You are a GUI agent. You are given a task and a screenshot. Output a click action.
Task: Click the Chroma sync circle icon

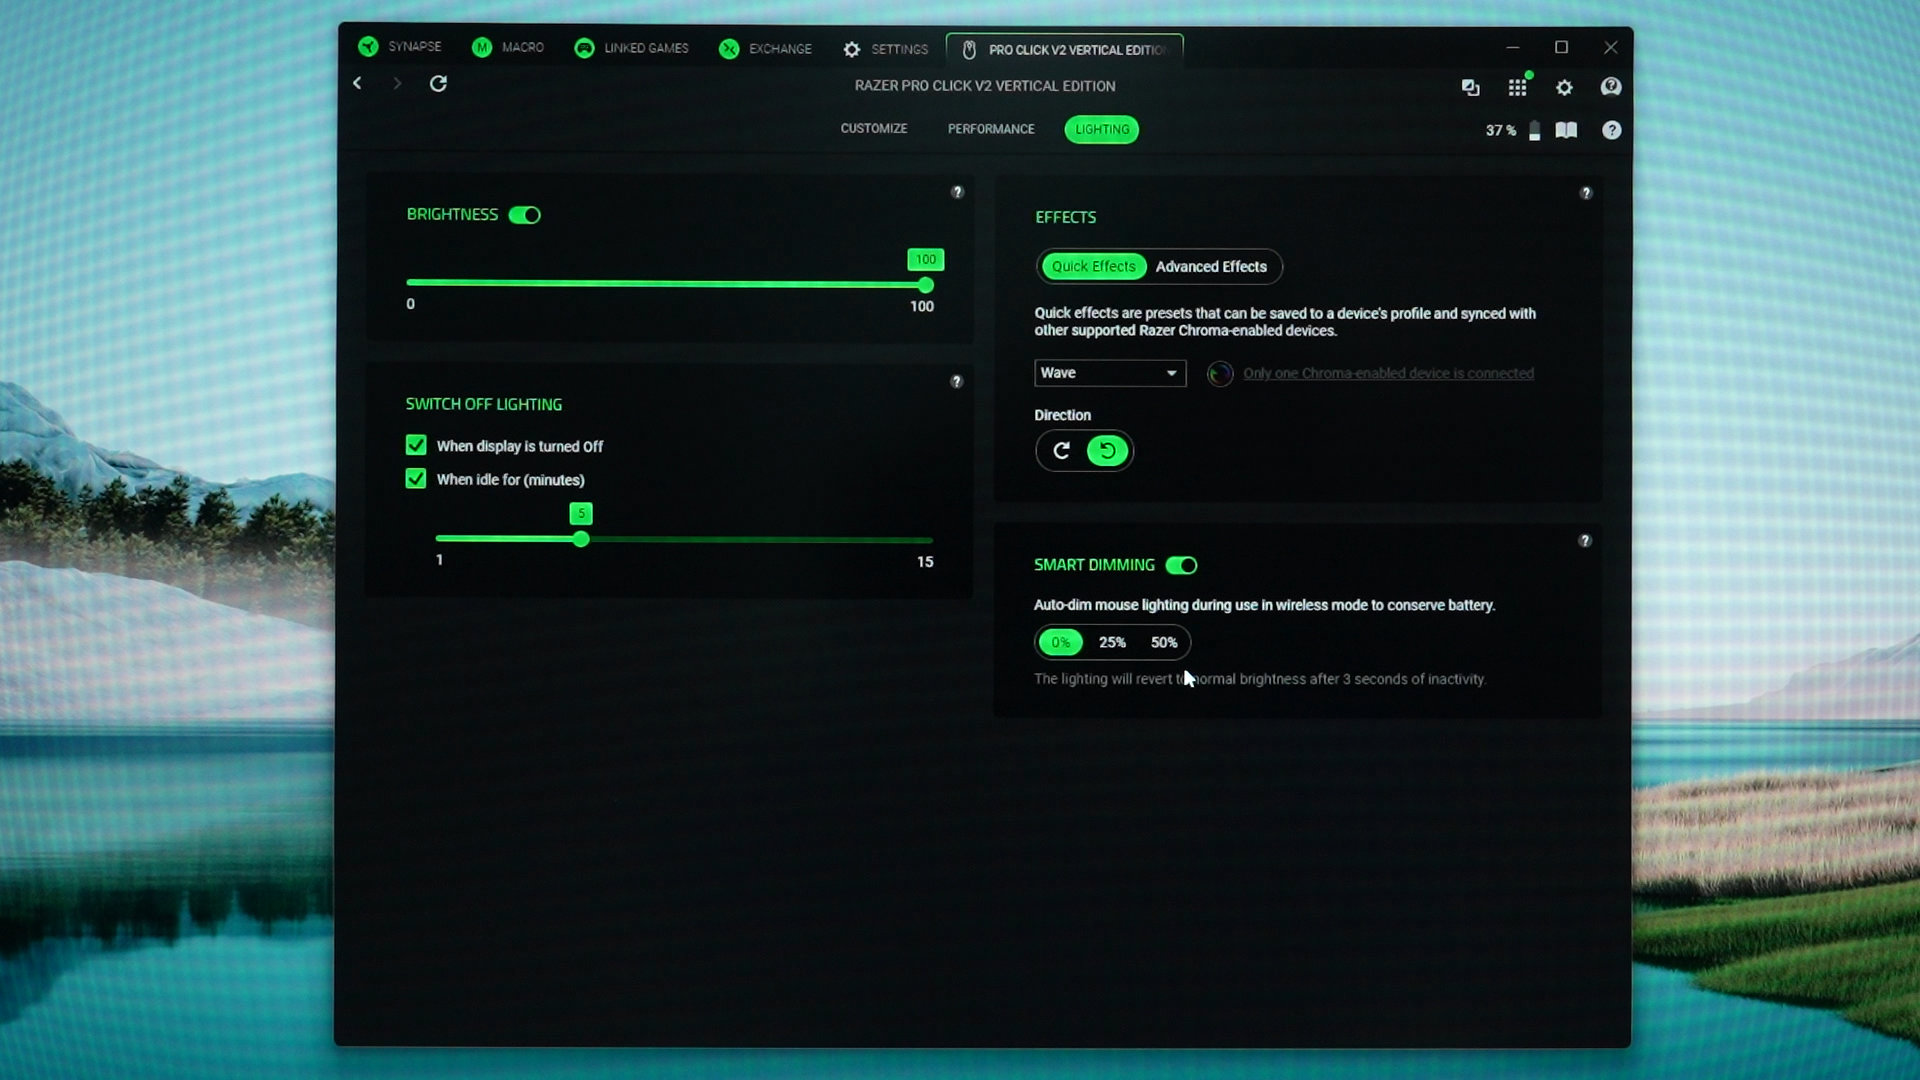1219,374
